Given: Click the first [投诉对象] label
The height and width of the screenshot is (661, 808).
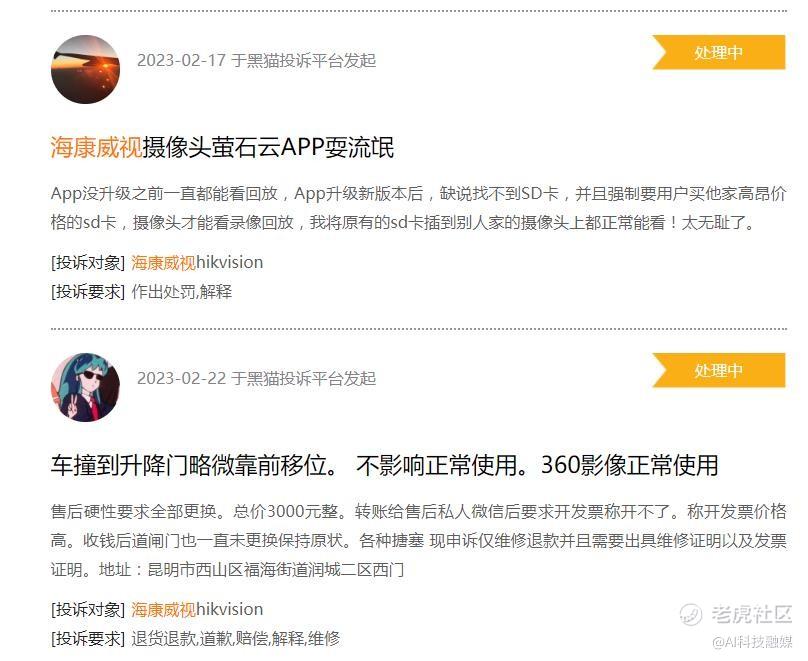Looking at the screenshot, I should pyautogui.click(x=88, y=262).
